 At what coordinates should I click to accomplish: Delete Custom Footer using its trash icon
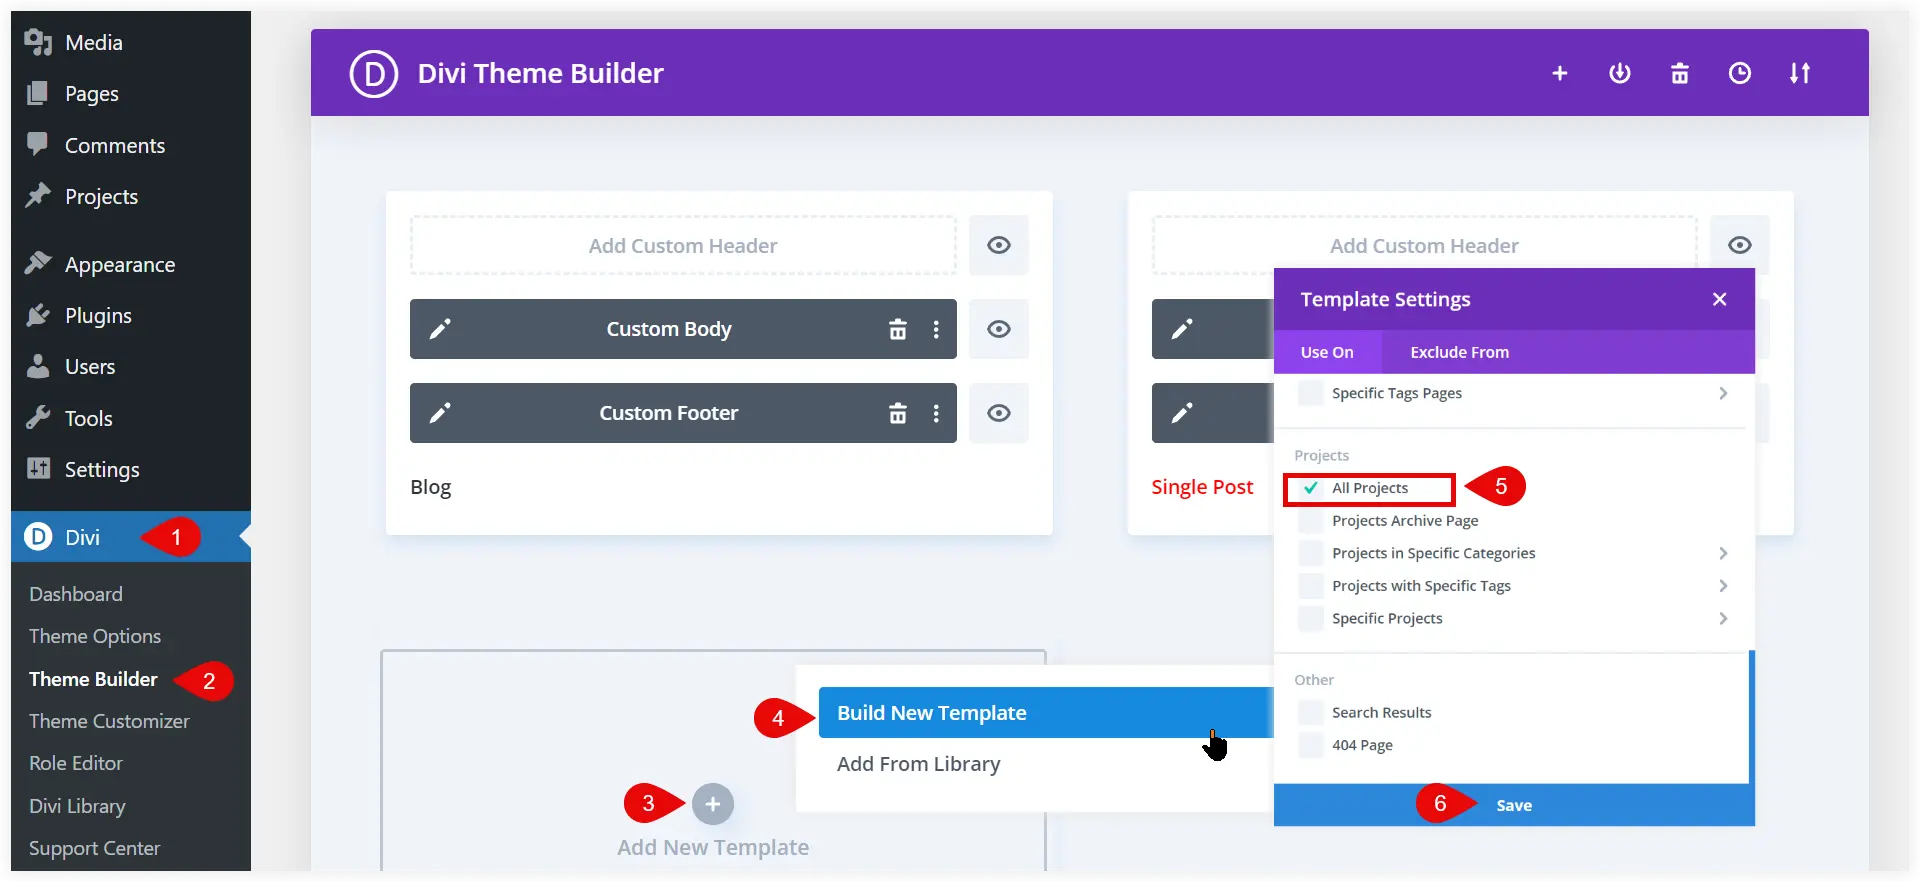[x=898, y=413]
